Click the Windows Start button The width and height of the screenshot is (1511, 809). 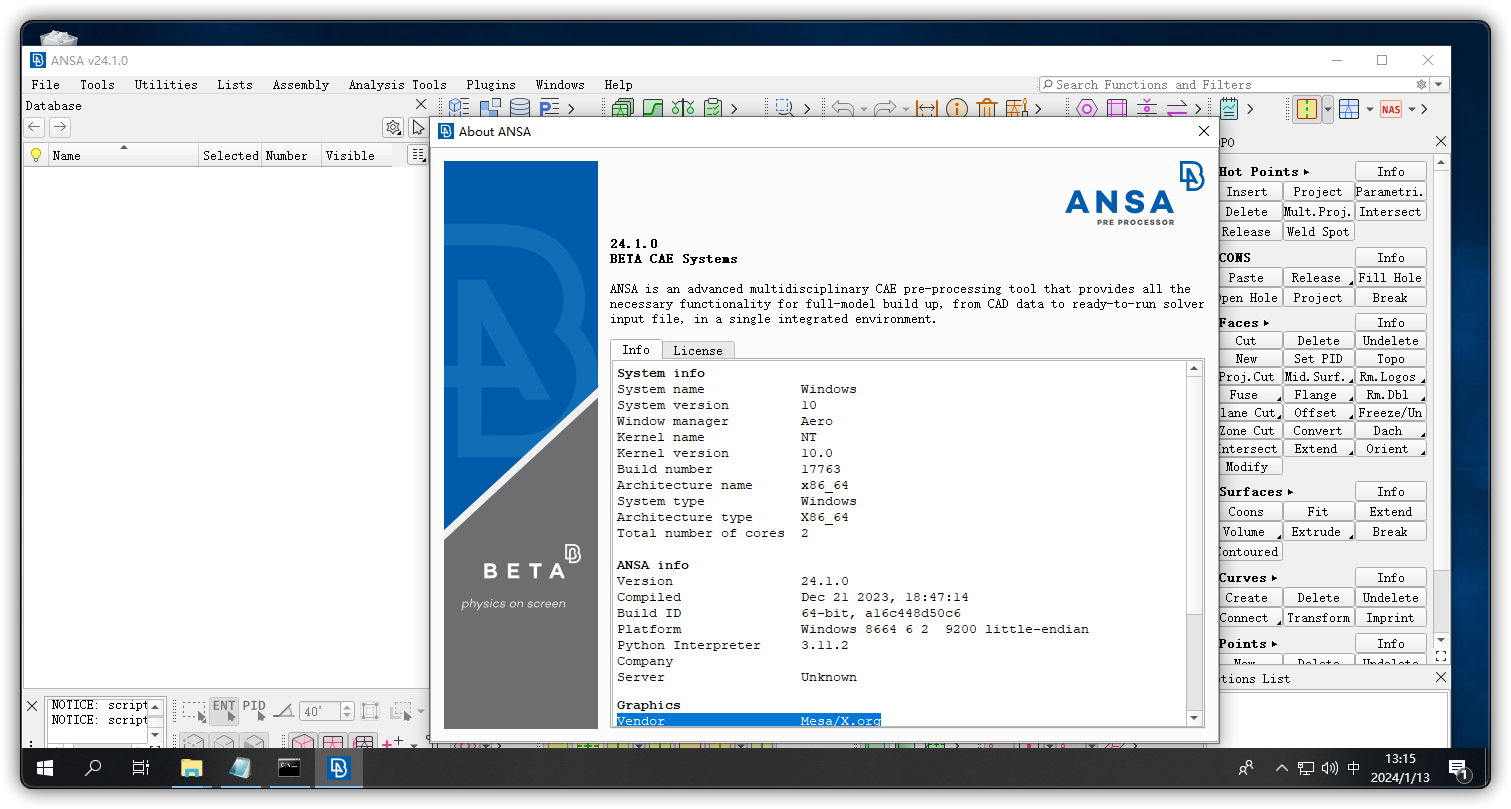[x=45, y=768]
